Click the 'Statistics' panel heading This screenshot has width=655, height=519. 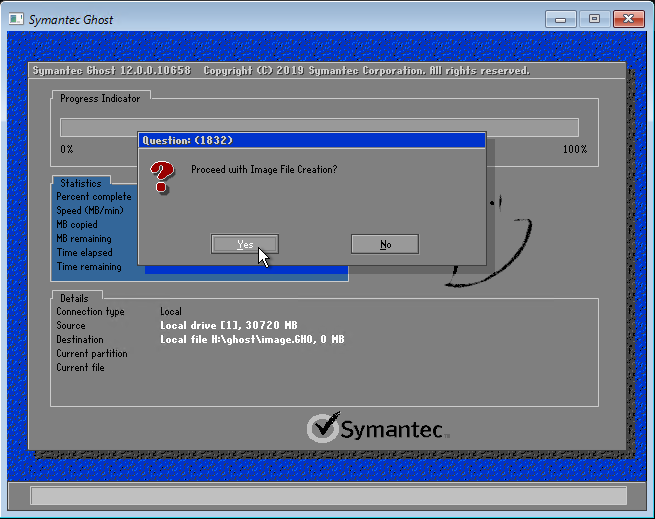(x=81, y=183)
